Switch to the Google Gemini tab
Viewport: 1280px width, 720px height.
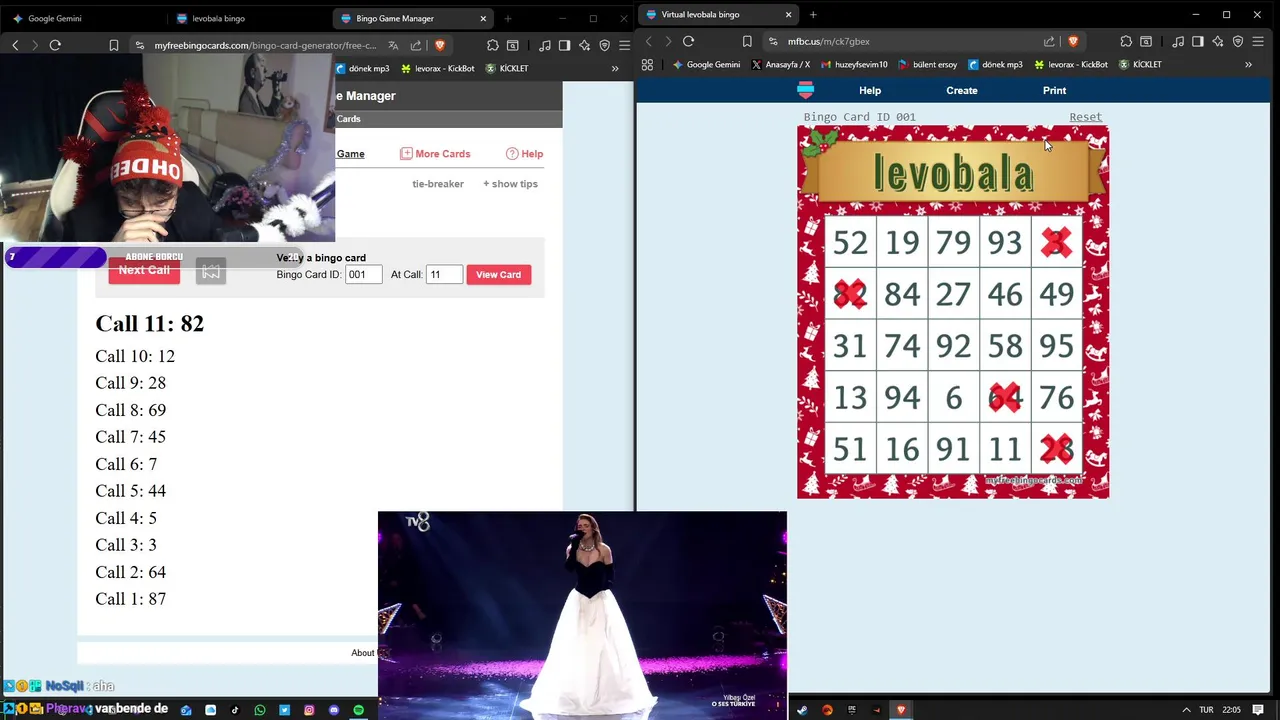83,18
